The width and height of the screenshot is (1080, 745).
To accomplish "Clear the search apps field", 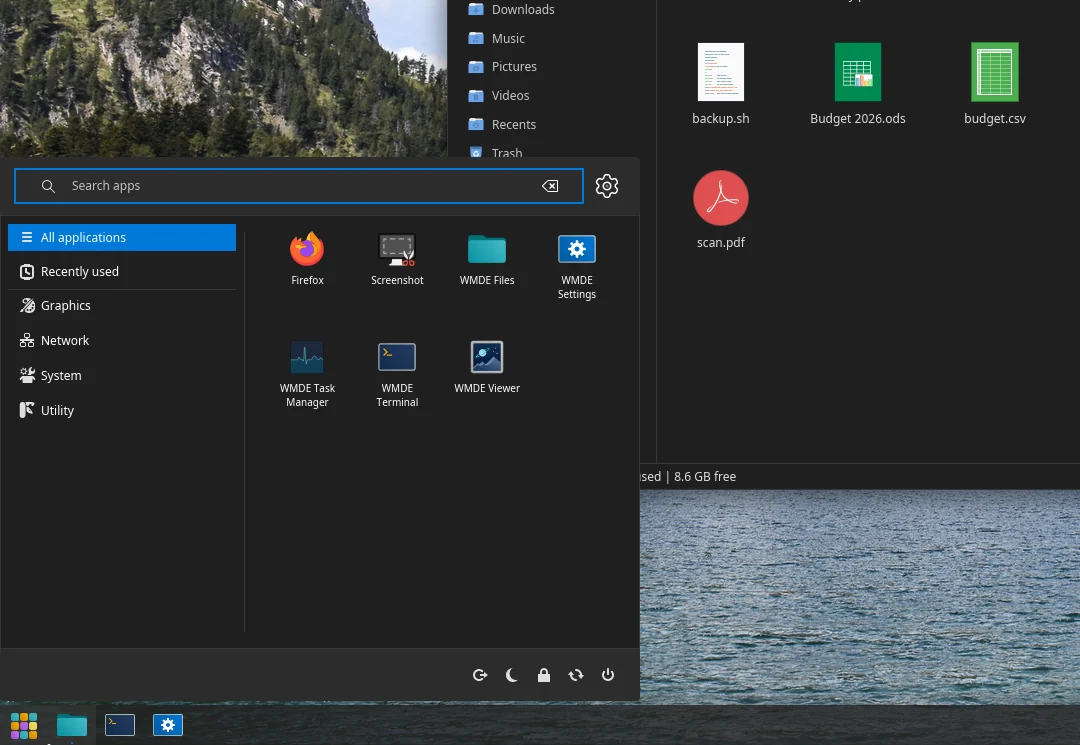I will [x=550, y=186].
